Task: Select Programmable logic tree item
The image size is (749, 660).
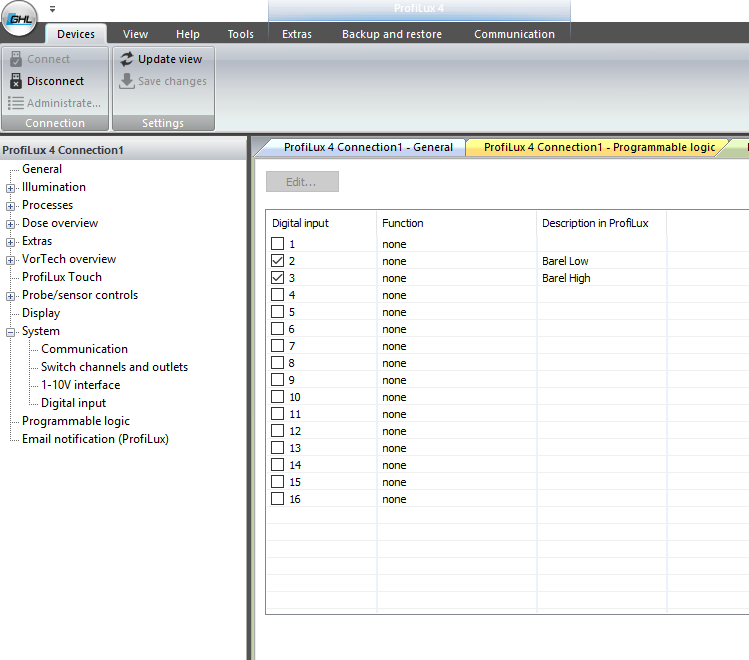Action: pyautogui.click(x=76, y=421)
